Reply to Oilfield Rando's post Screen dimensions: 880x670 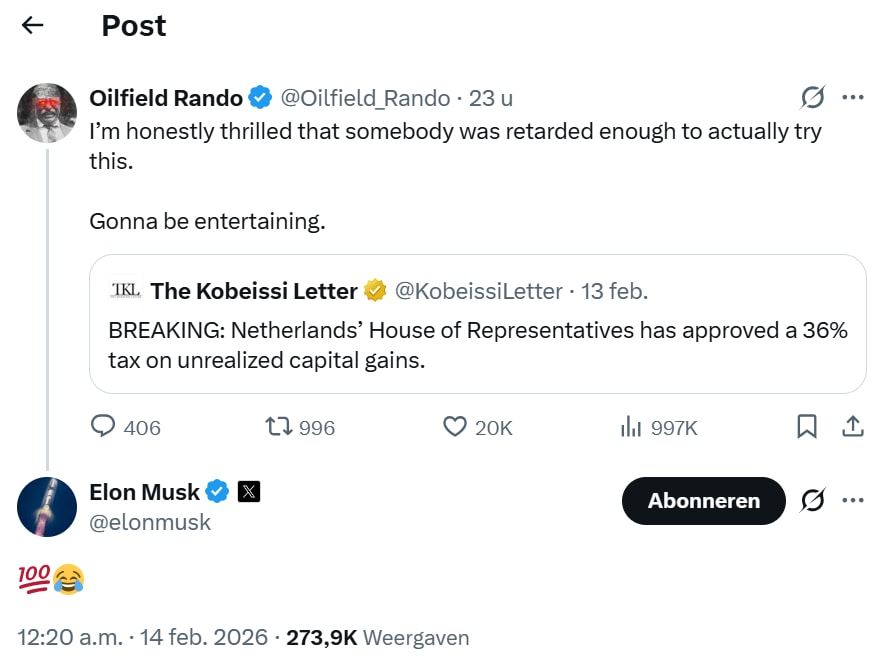pyautogui.click(x=103, y=427)
